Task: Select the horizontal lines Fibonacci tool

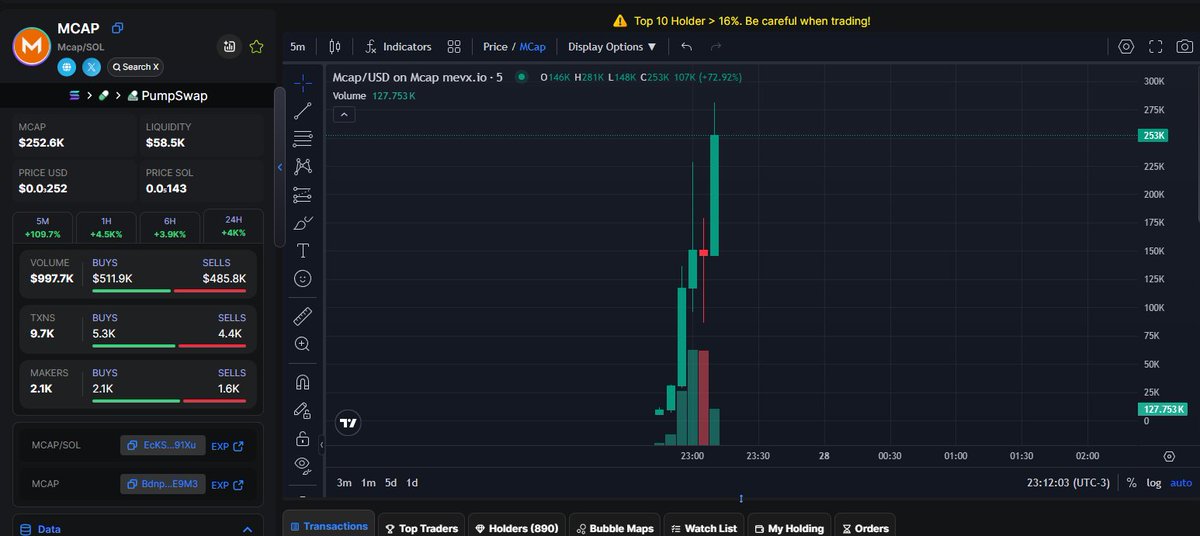Action: coord(303,139)
